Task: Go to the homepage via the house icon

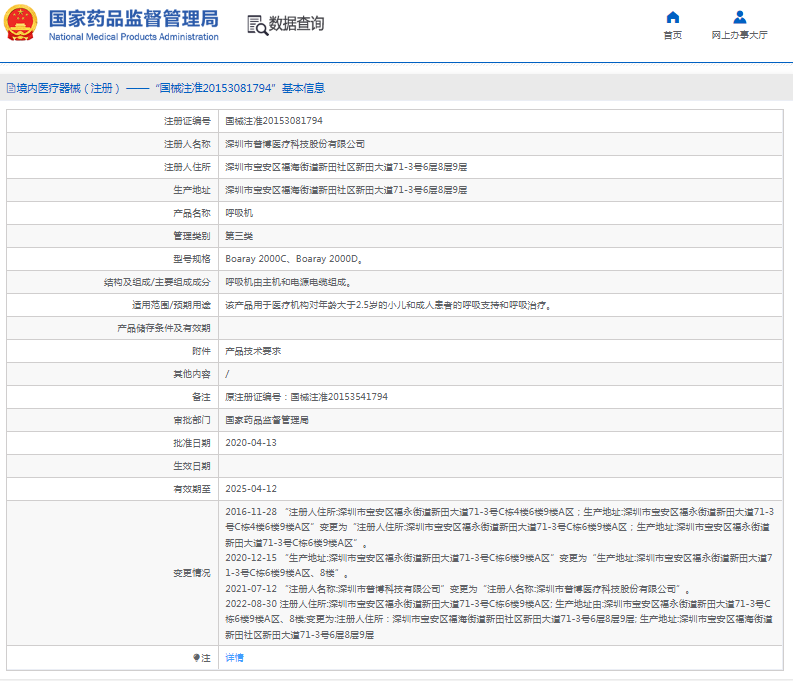Action: tap(672, 17)
